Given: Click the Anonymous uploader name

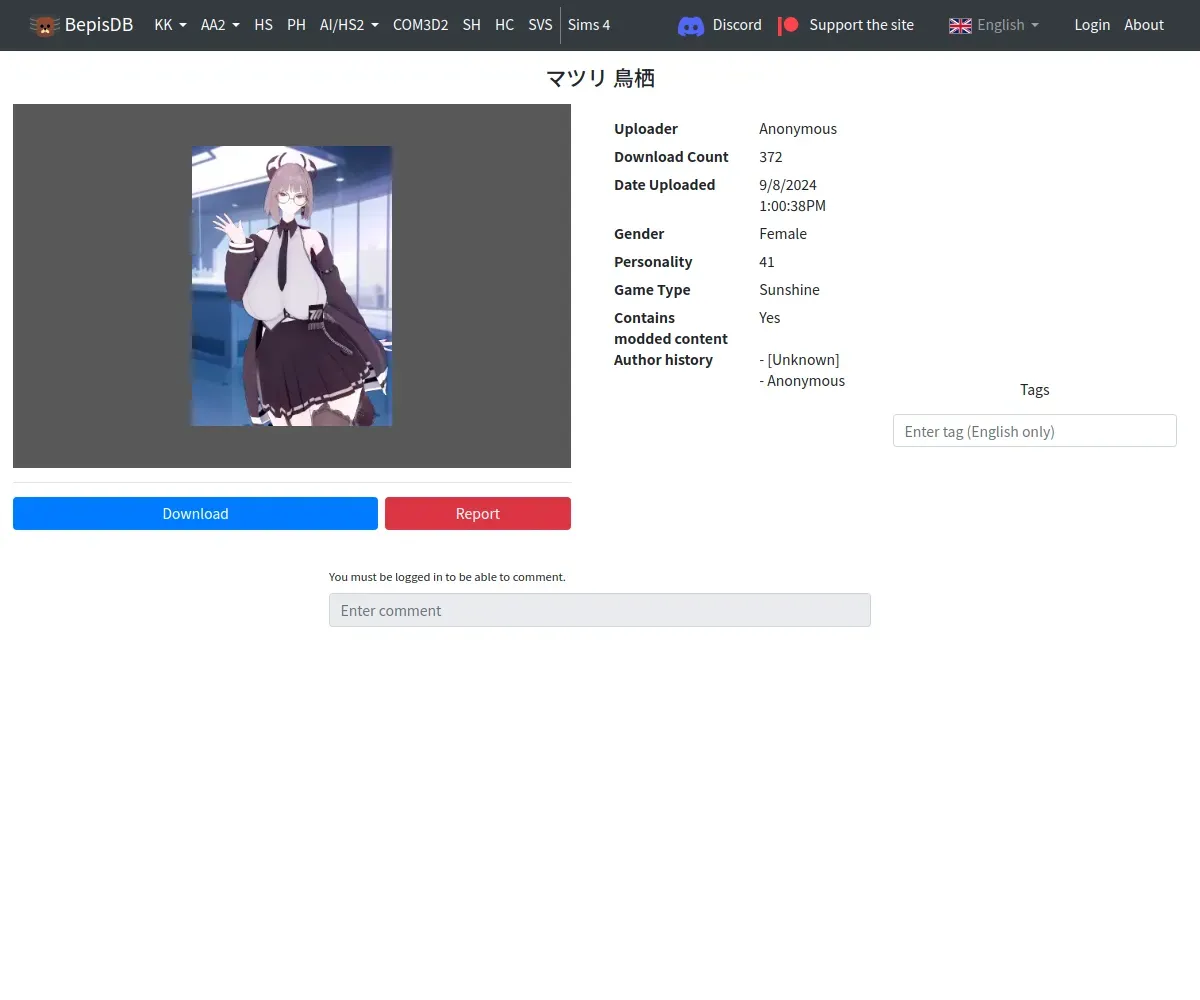Looking at the screenshot, I should (x=798, y=129).
